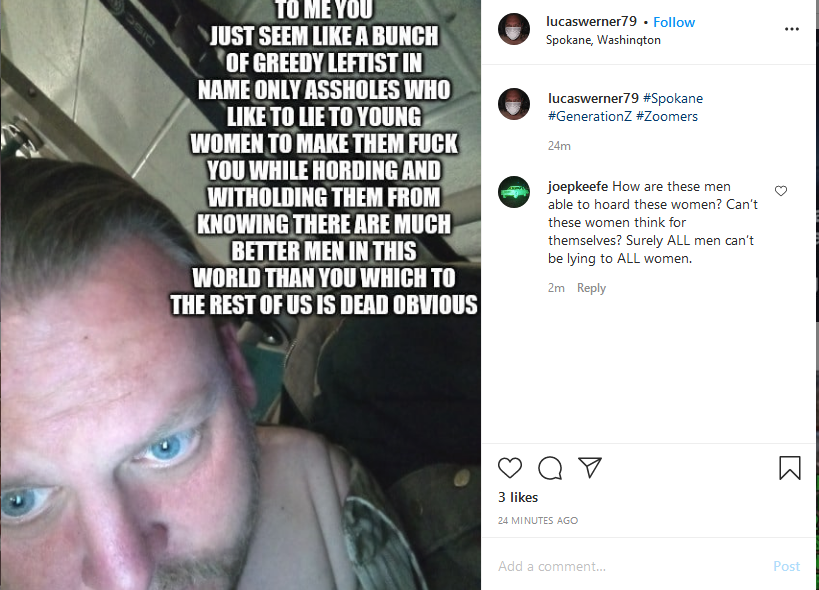
Task: Open joepkeefe username in comment
Action: click(x=578, y=187)
